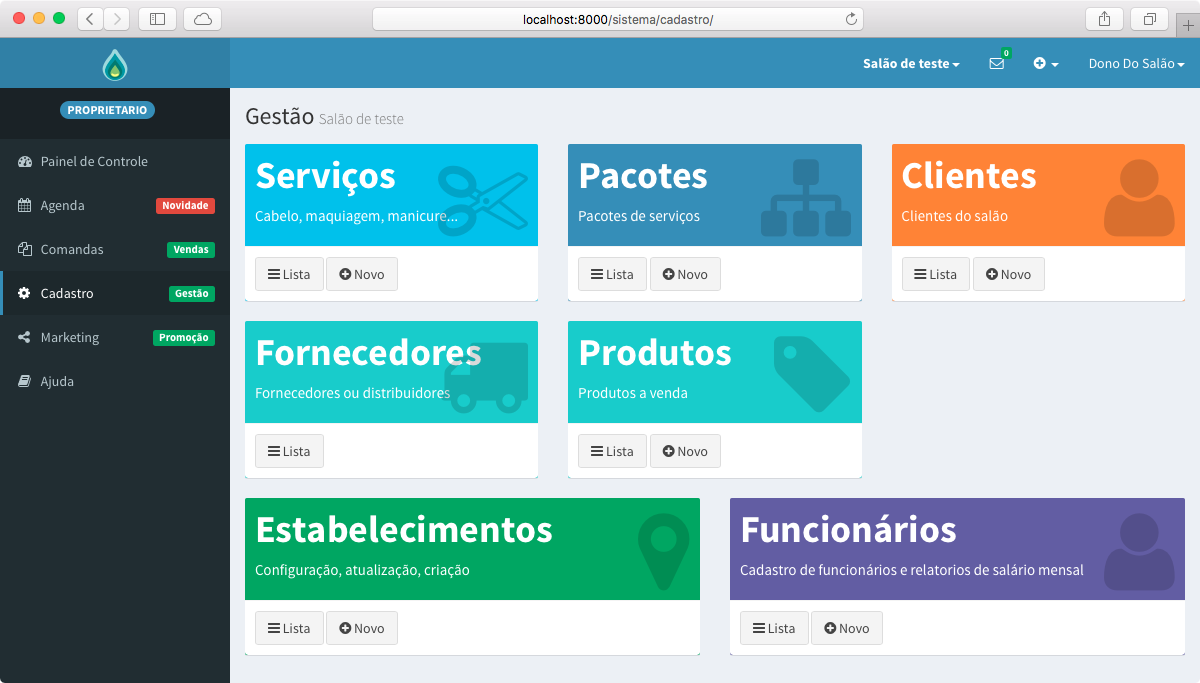This screenshot has height=683, width=1200.
Task: Click the scissors icon on Serviços card
Action: (483, 198)
